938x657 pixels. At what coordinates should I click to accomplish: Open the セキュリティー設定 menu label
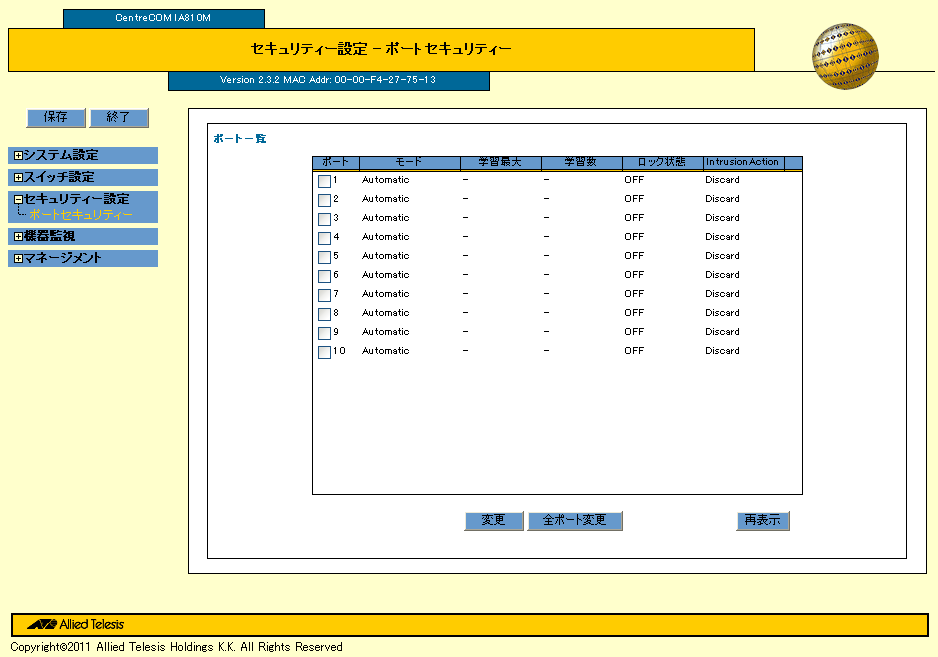click(76, 199)
